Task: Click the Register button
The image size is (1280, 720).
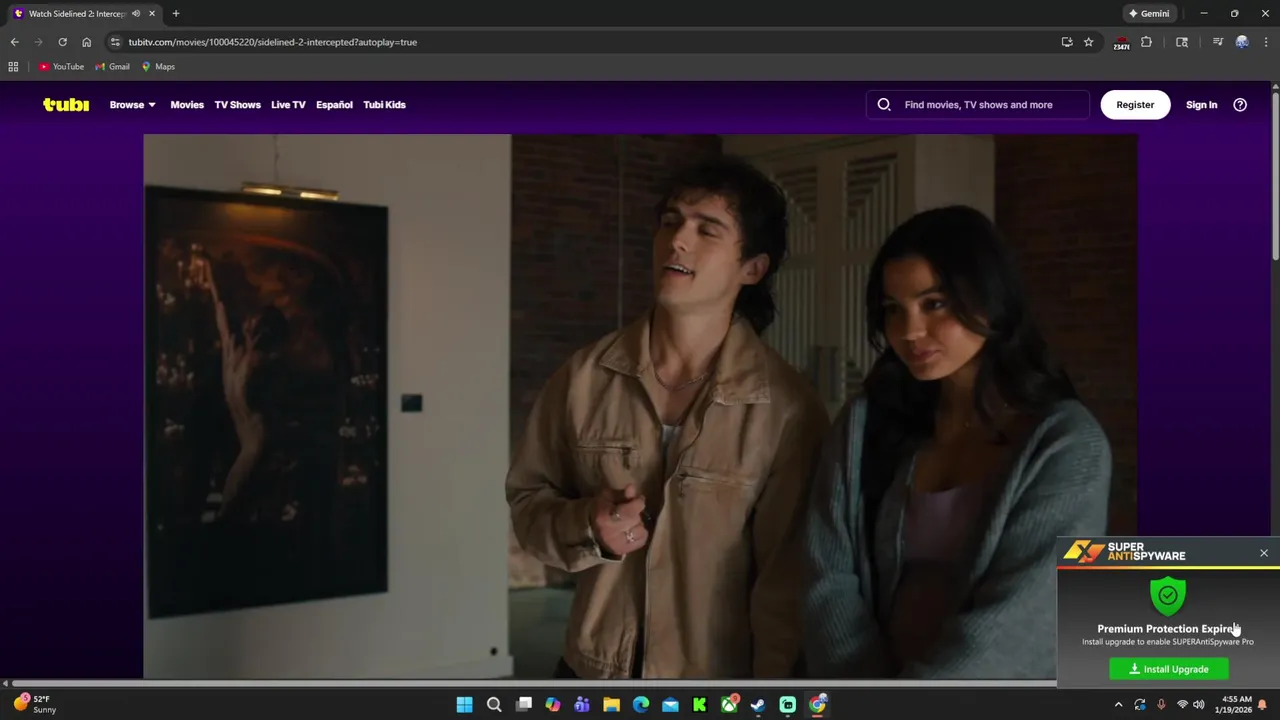Action: pos(1135,104)
